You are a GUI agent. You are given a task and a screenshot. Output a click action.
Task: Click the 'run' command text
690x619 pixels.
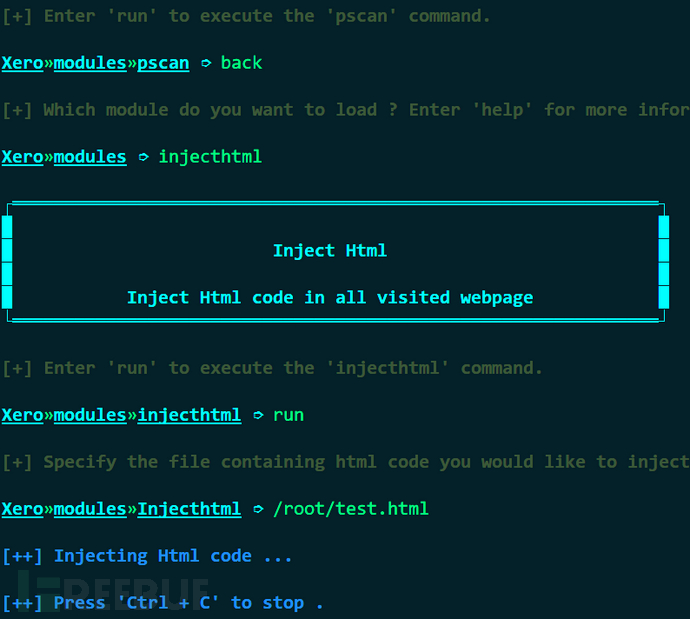(288, 415)
